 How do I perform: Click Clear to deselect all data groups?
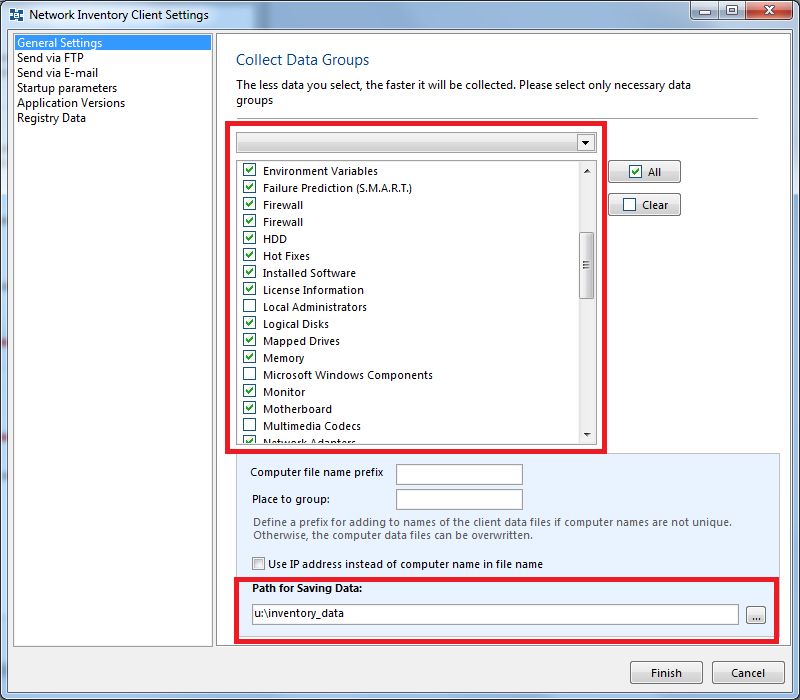[x=644, y=204]
